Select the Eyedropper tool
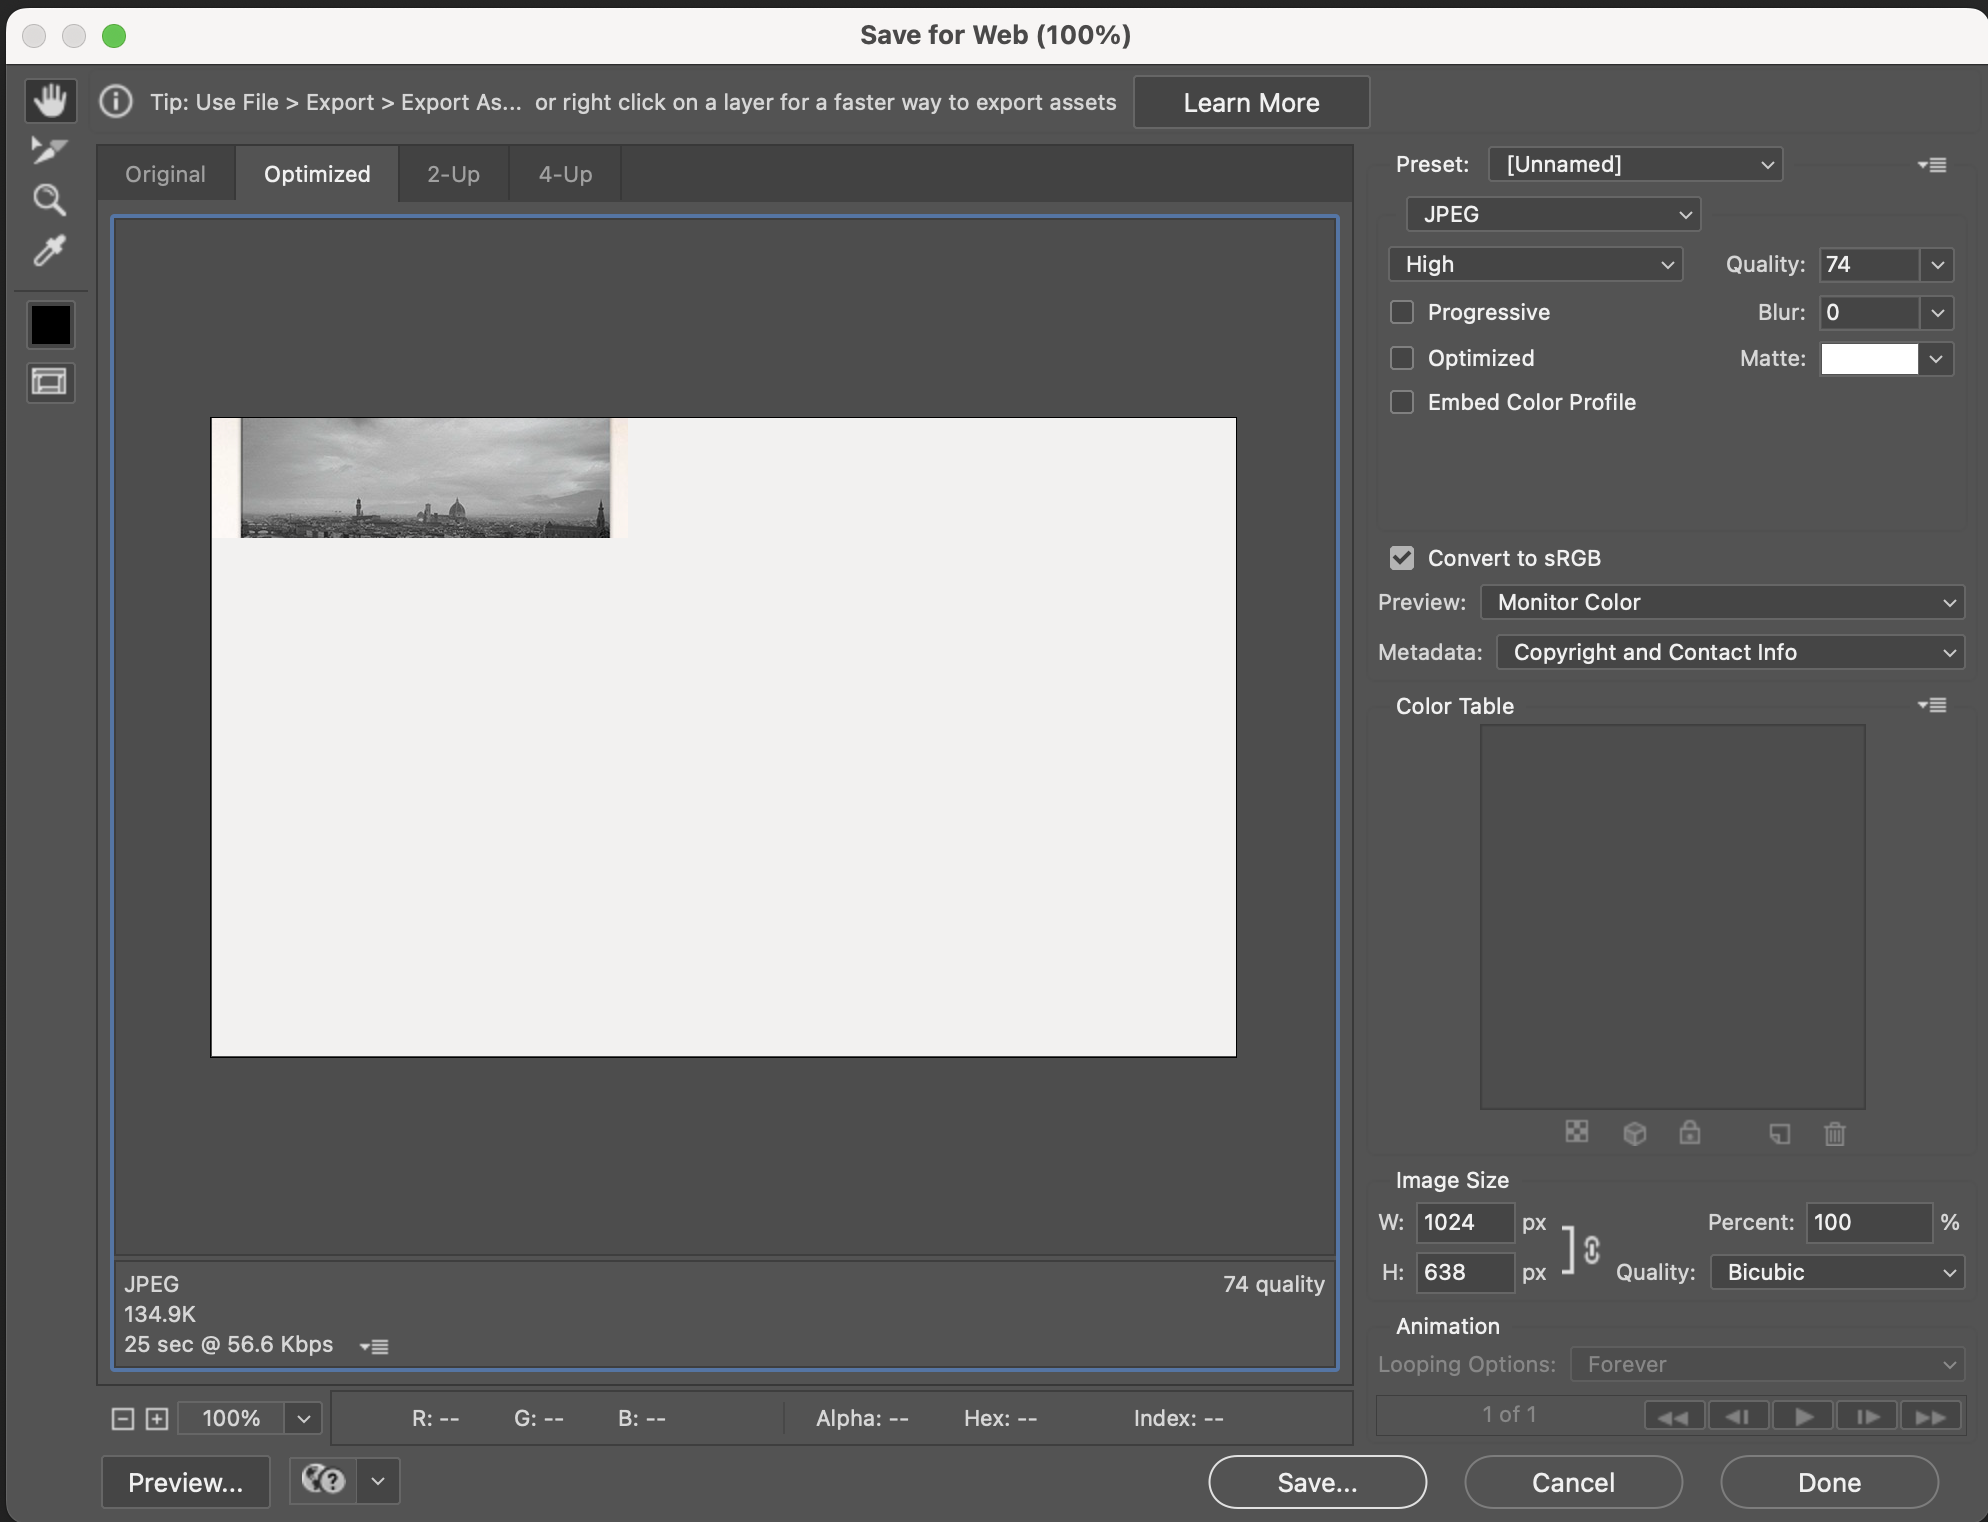This screenshot has width=1988, height=1522. pyautogui.click(x=50, y=251)
